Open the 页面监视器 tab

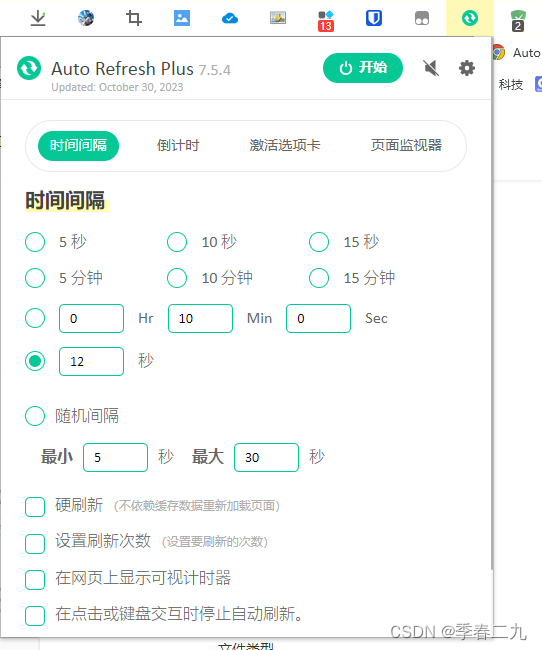pos(406,146)
